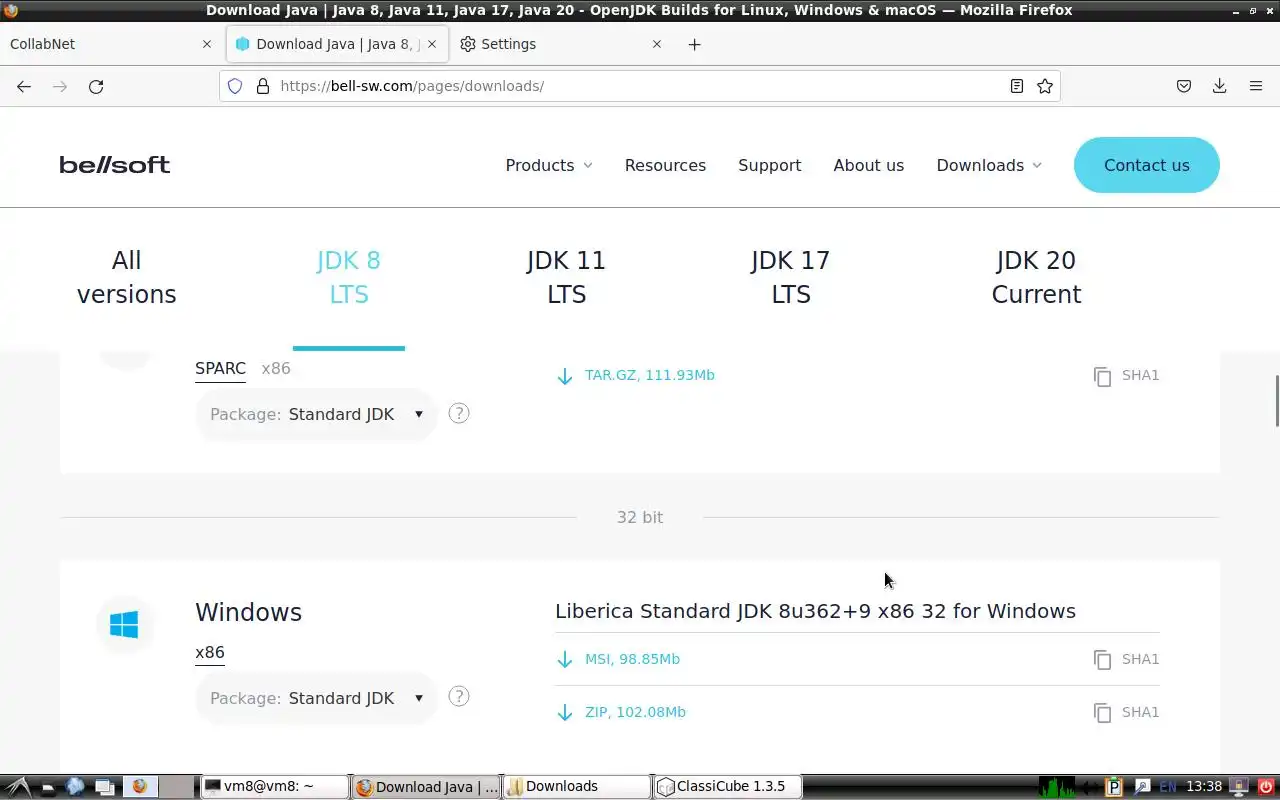
Task: Select the JDK 8 LTS tab
Action: click(x=349, y=277)
